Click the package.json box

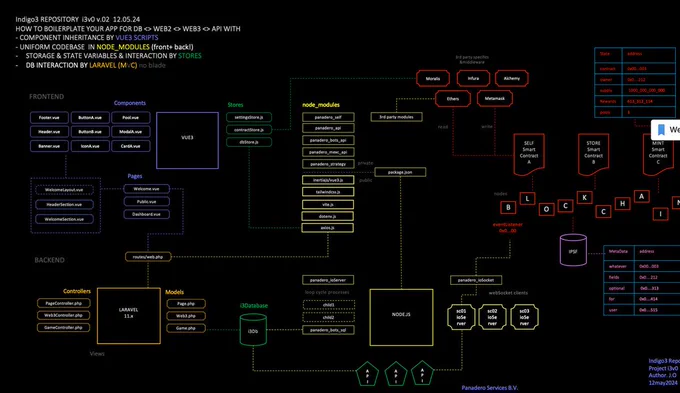(400, 172)
